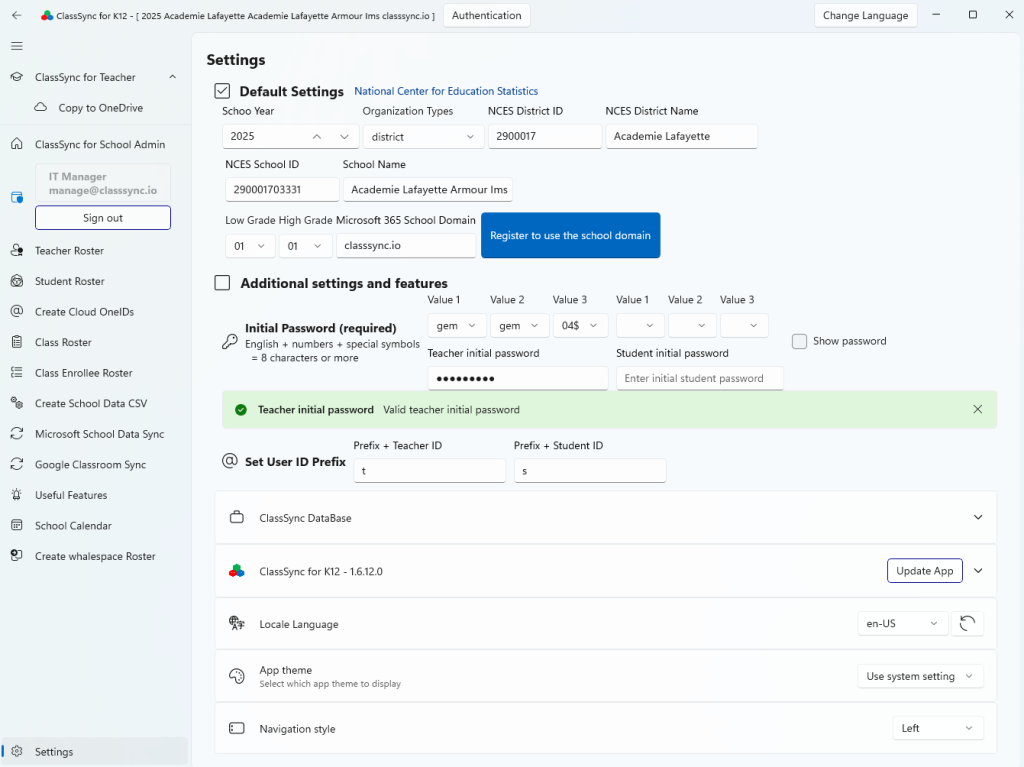The width and height of the screenshot is (1024, 767).
Task: Click the account card icon beside IT Manager
Action: [x=17, y=197]
